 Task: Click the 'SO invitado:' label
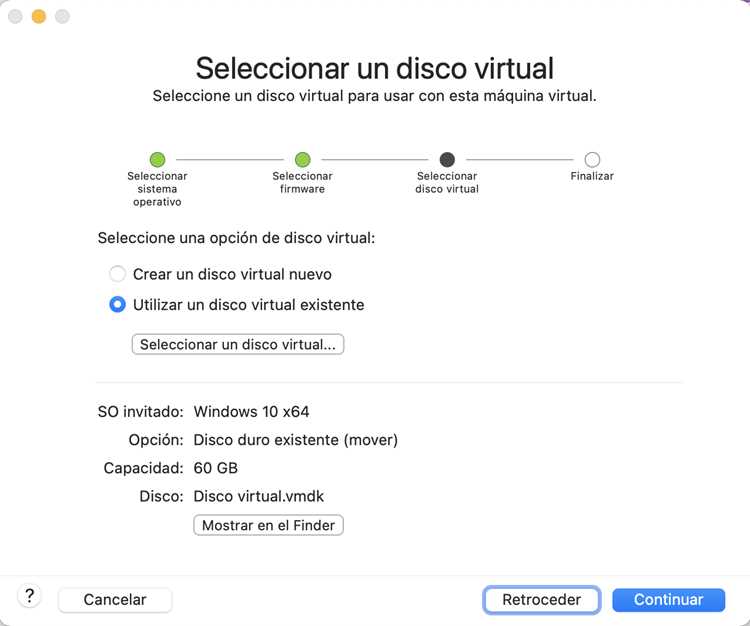pyautogui.click(x=141, y=412)
